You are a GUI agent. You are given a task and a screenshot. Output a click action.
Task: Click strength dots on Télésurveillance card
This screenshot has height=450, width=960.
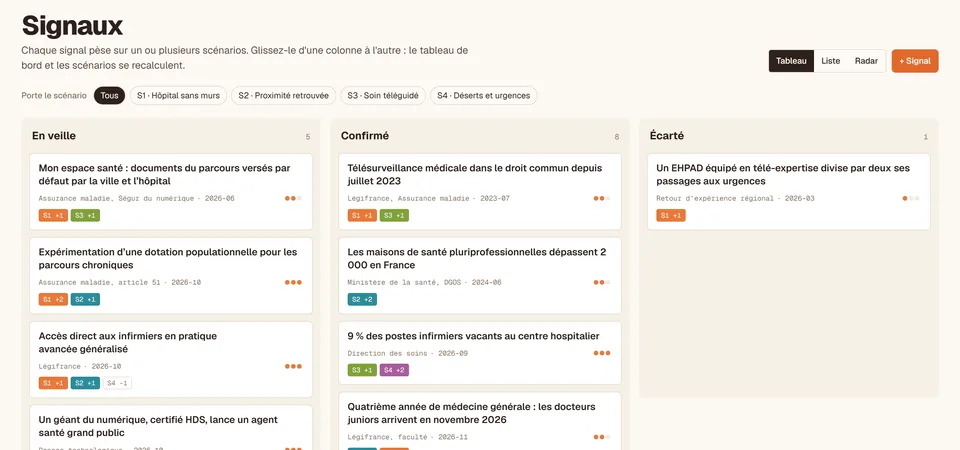click(602, 198)
